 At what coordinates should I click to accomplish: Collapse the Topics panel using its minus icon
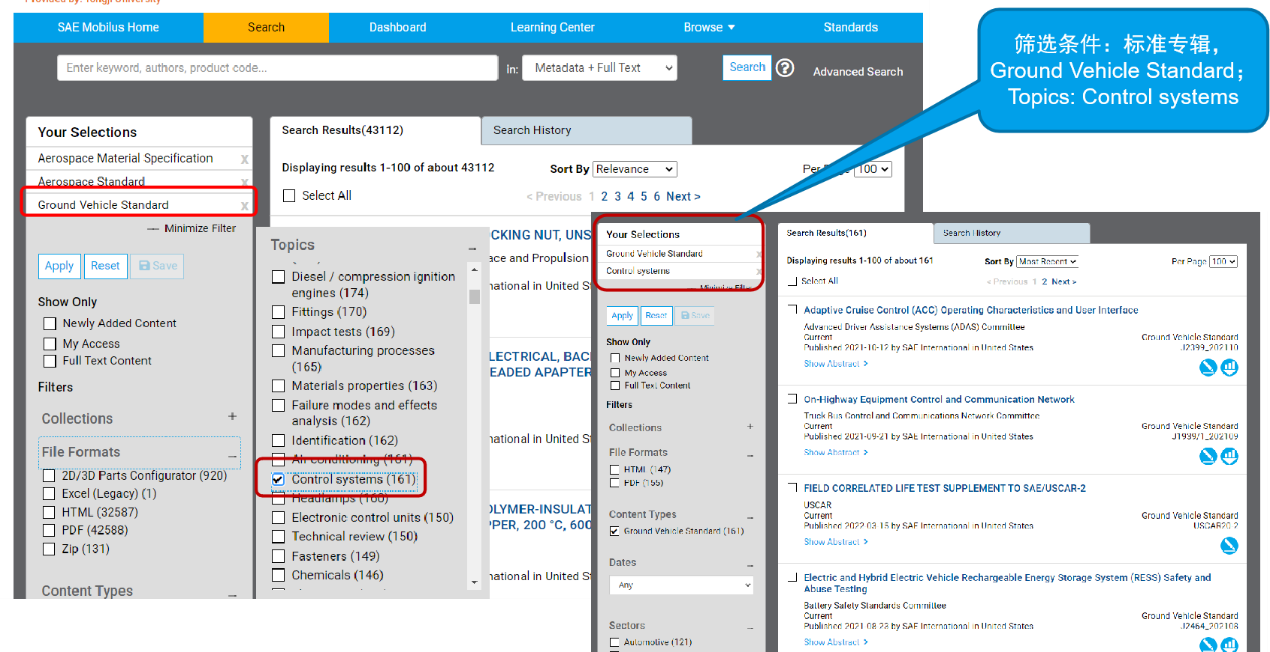point(473,247)
